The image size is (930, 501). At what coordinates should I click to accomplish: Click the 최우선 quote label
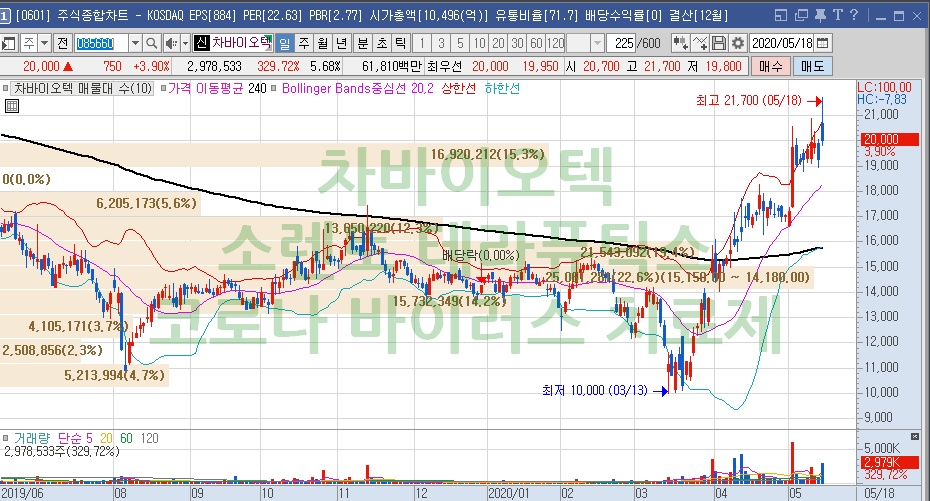click(x=444, y=66)
